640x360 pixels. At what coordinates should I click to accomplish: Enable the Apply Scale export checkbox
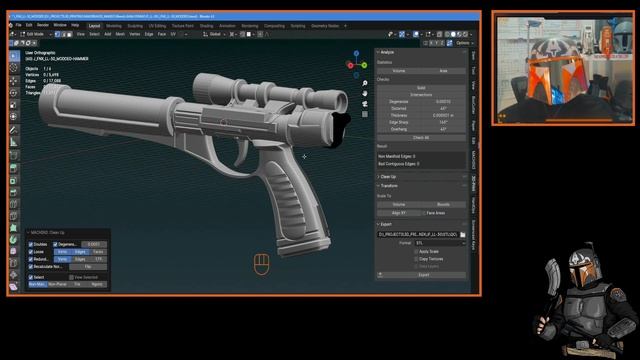tap(416, 252)
